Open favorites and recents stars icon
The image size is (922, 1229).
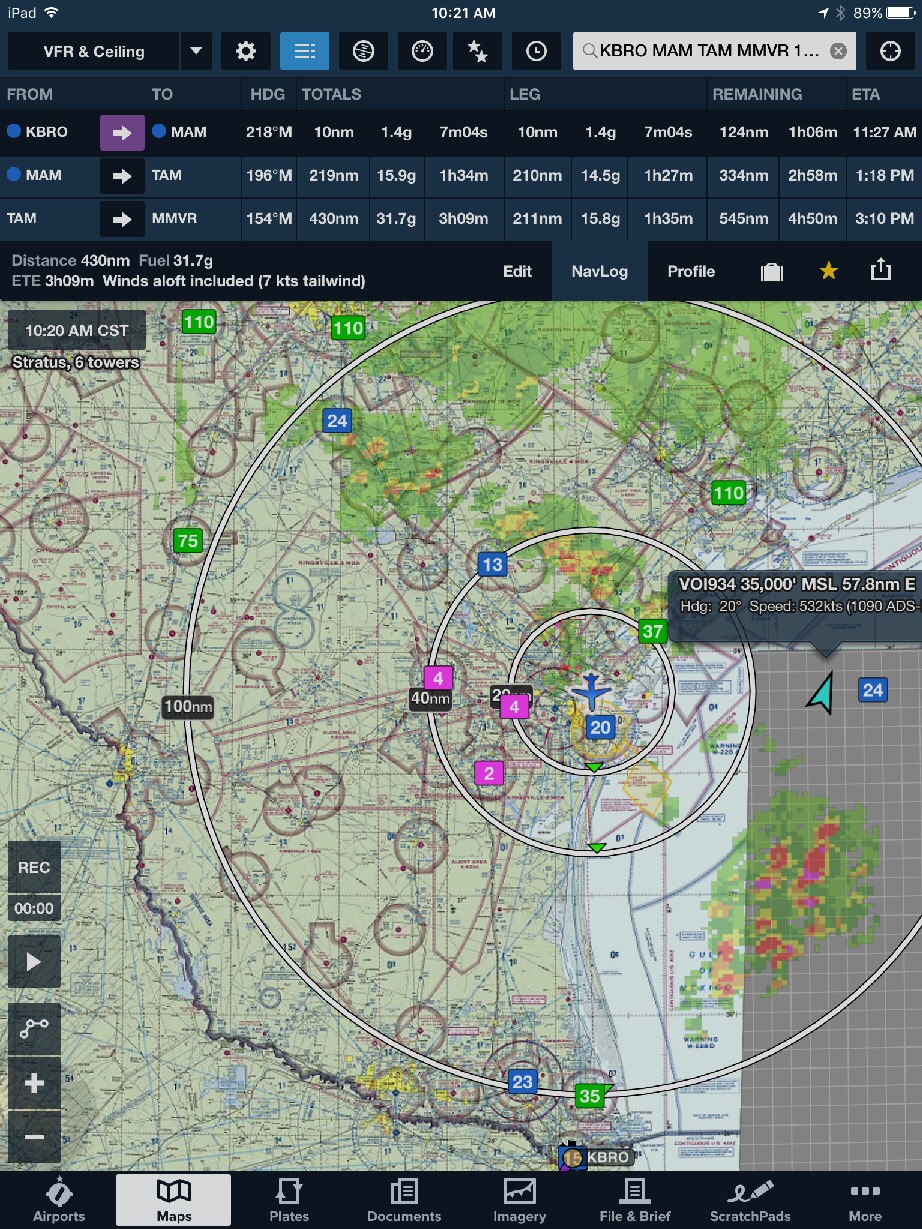tap(477, 52)
